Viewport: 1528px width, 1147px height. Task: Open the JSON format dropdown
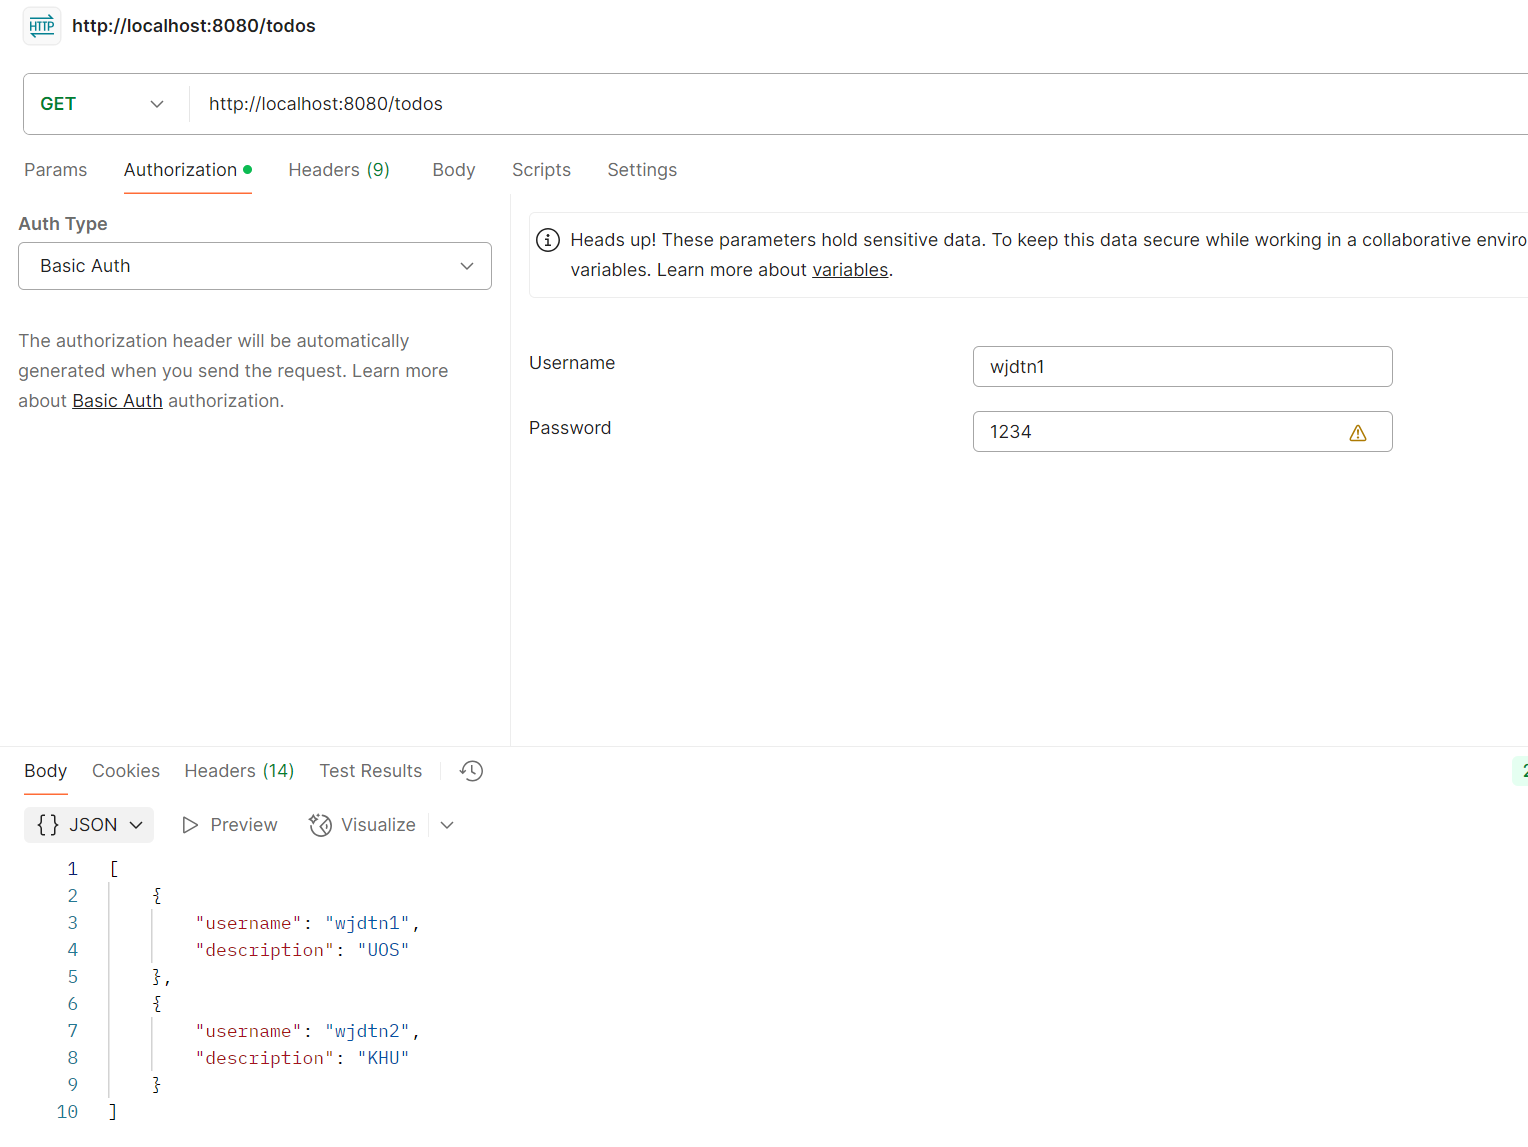(136, 825)
